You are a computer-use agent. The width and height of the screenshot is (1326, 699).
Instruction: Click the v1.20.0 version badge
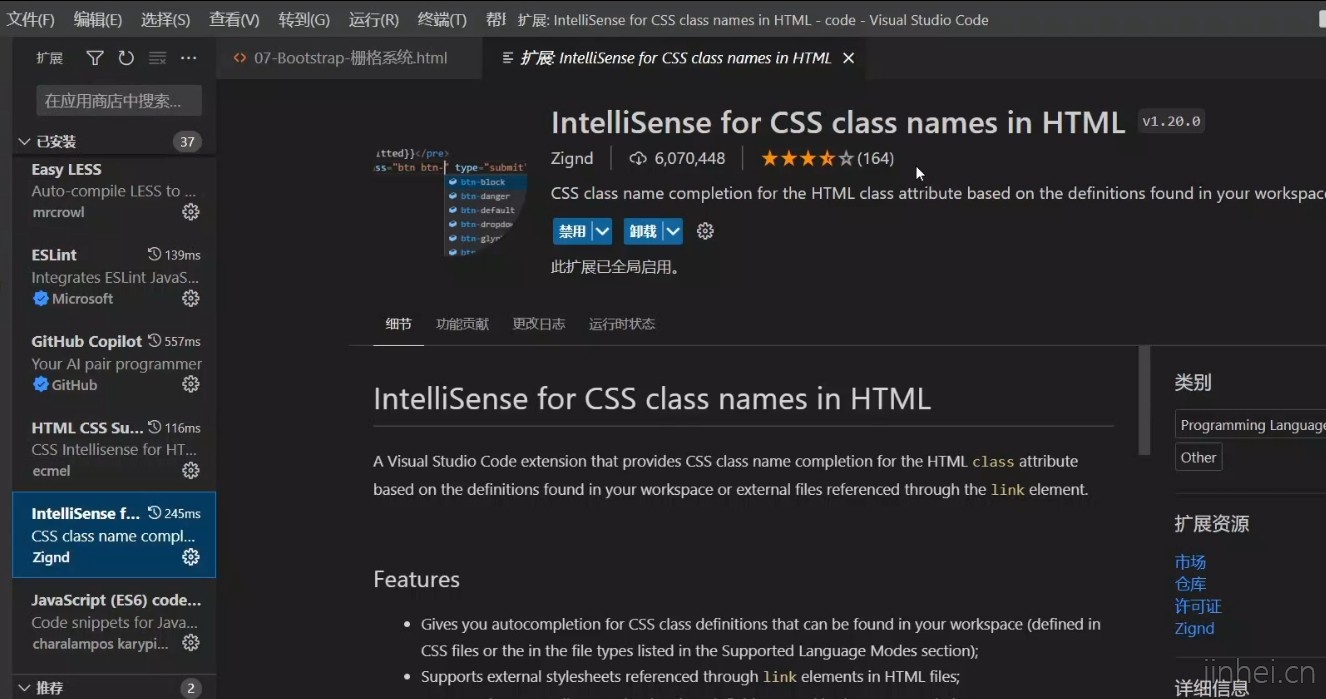pyautogui.click(x=1172, y=121)
